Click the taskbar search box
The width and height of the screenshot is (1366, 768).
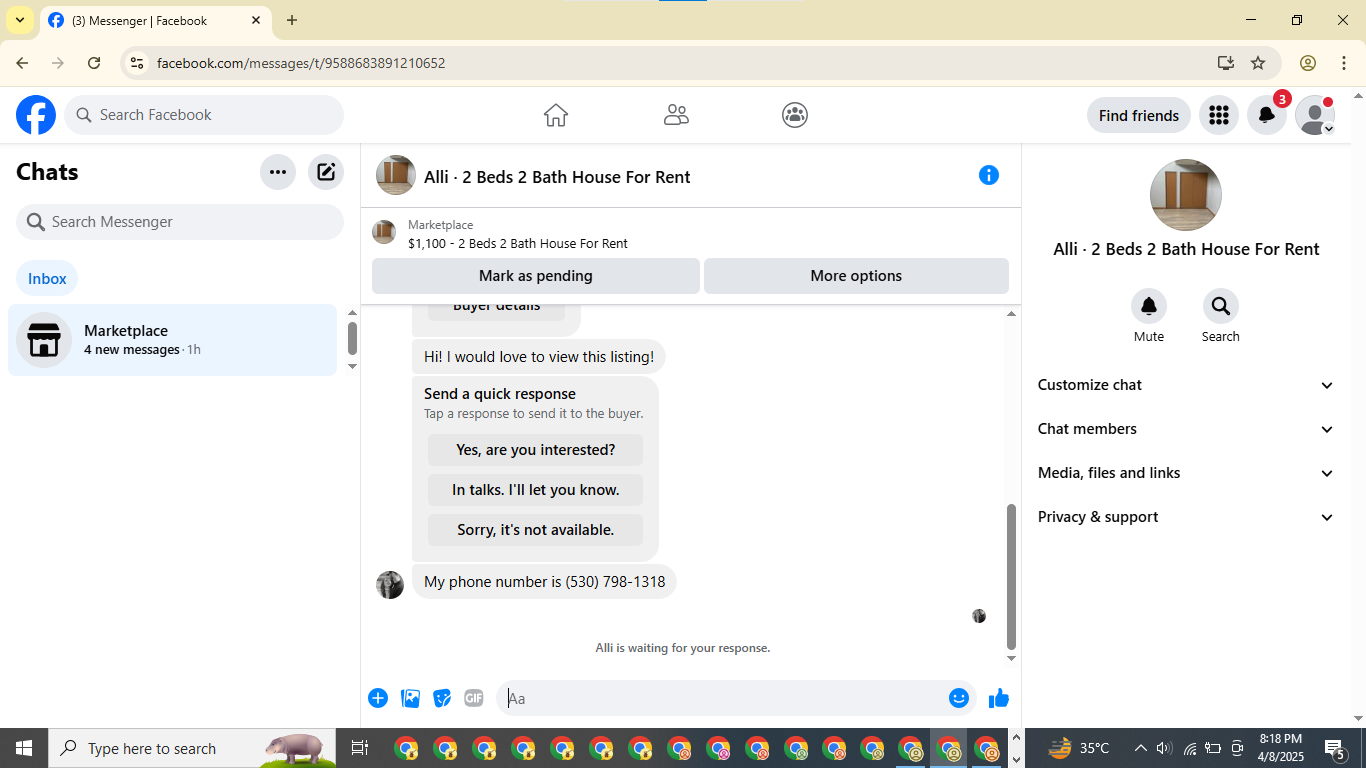(x=192, y=748)
